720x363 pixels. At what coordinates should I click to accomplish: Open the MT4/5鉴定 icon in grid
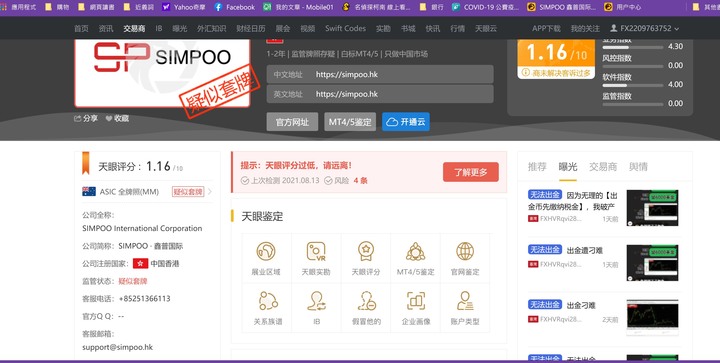[x=416, y=251]
